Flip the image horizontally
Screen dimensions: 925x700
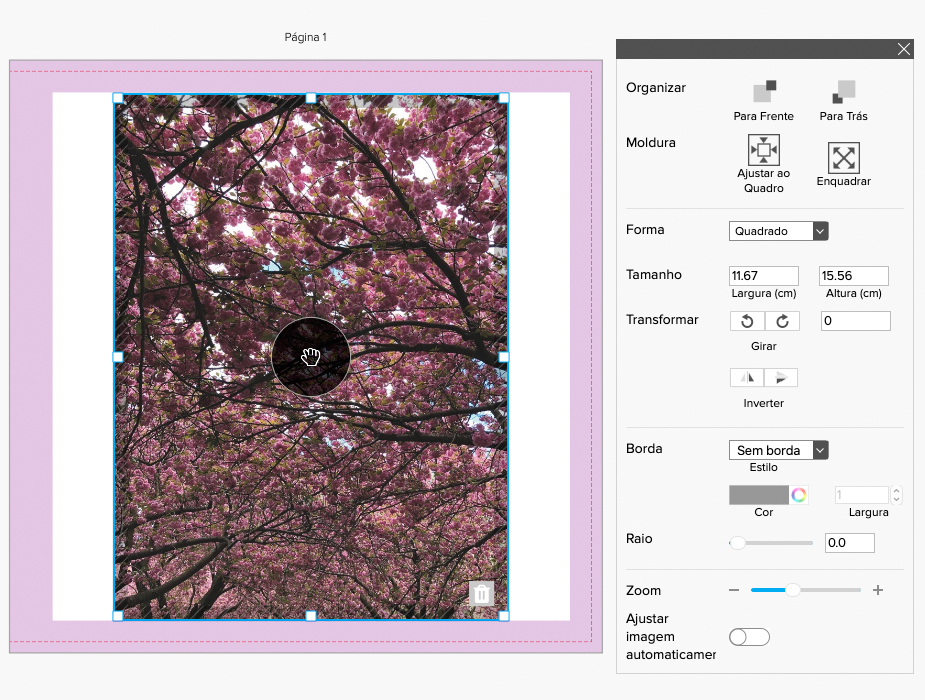coord(747,377)
